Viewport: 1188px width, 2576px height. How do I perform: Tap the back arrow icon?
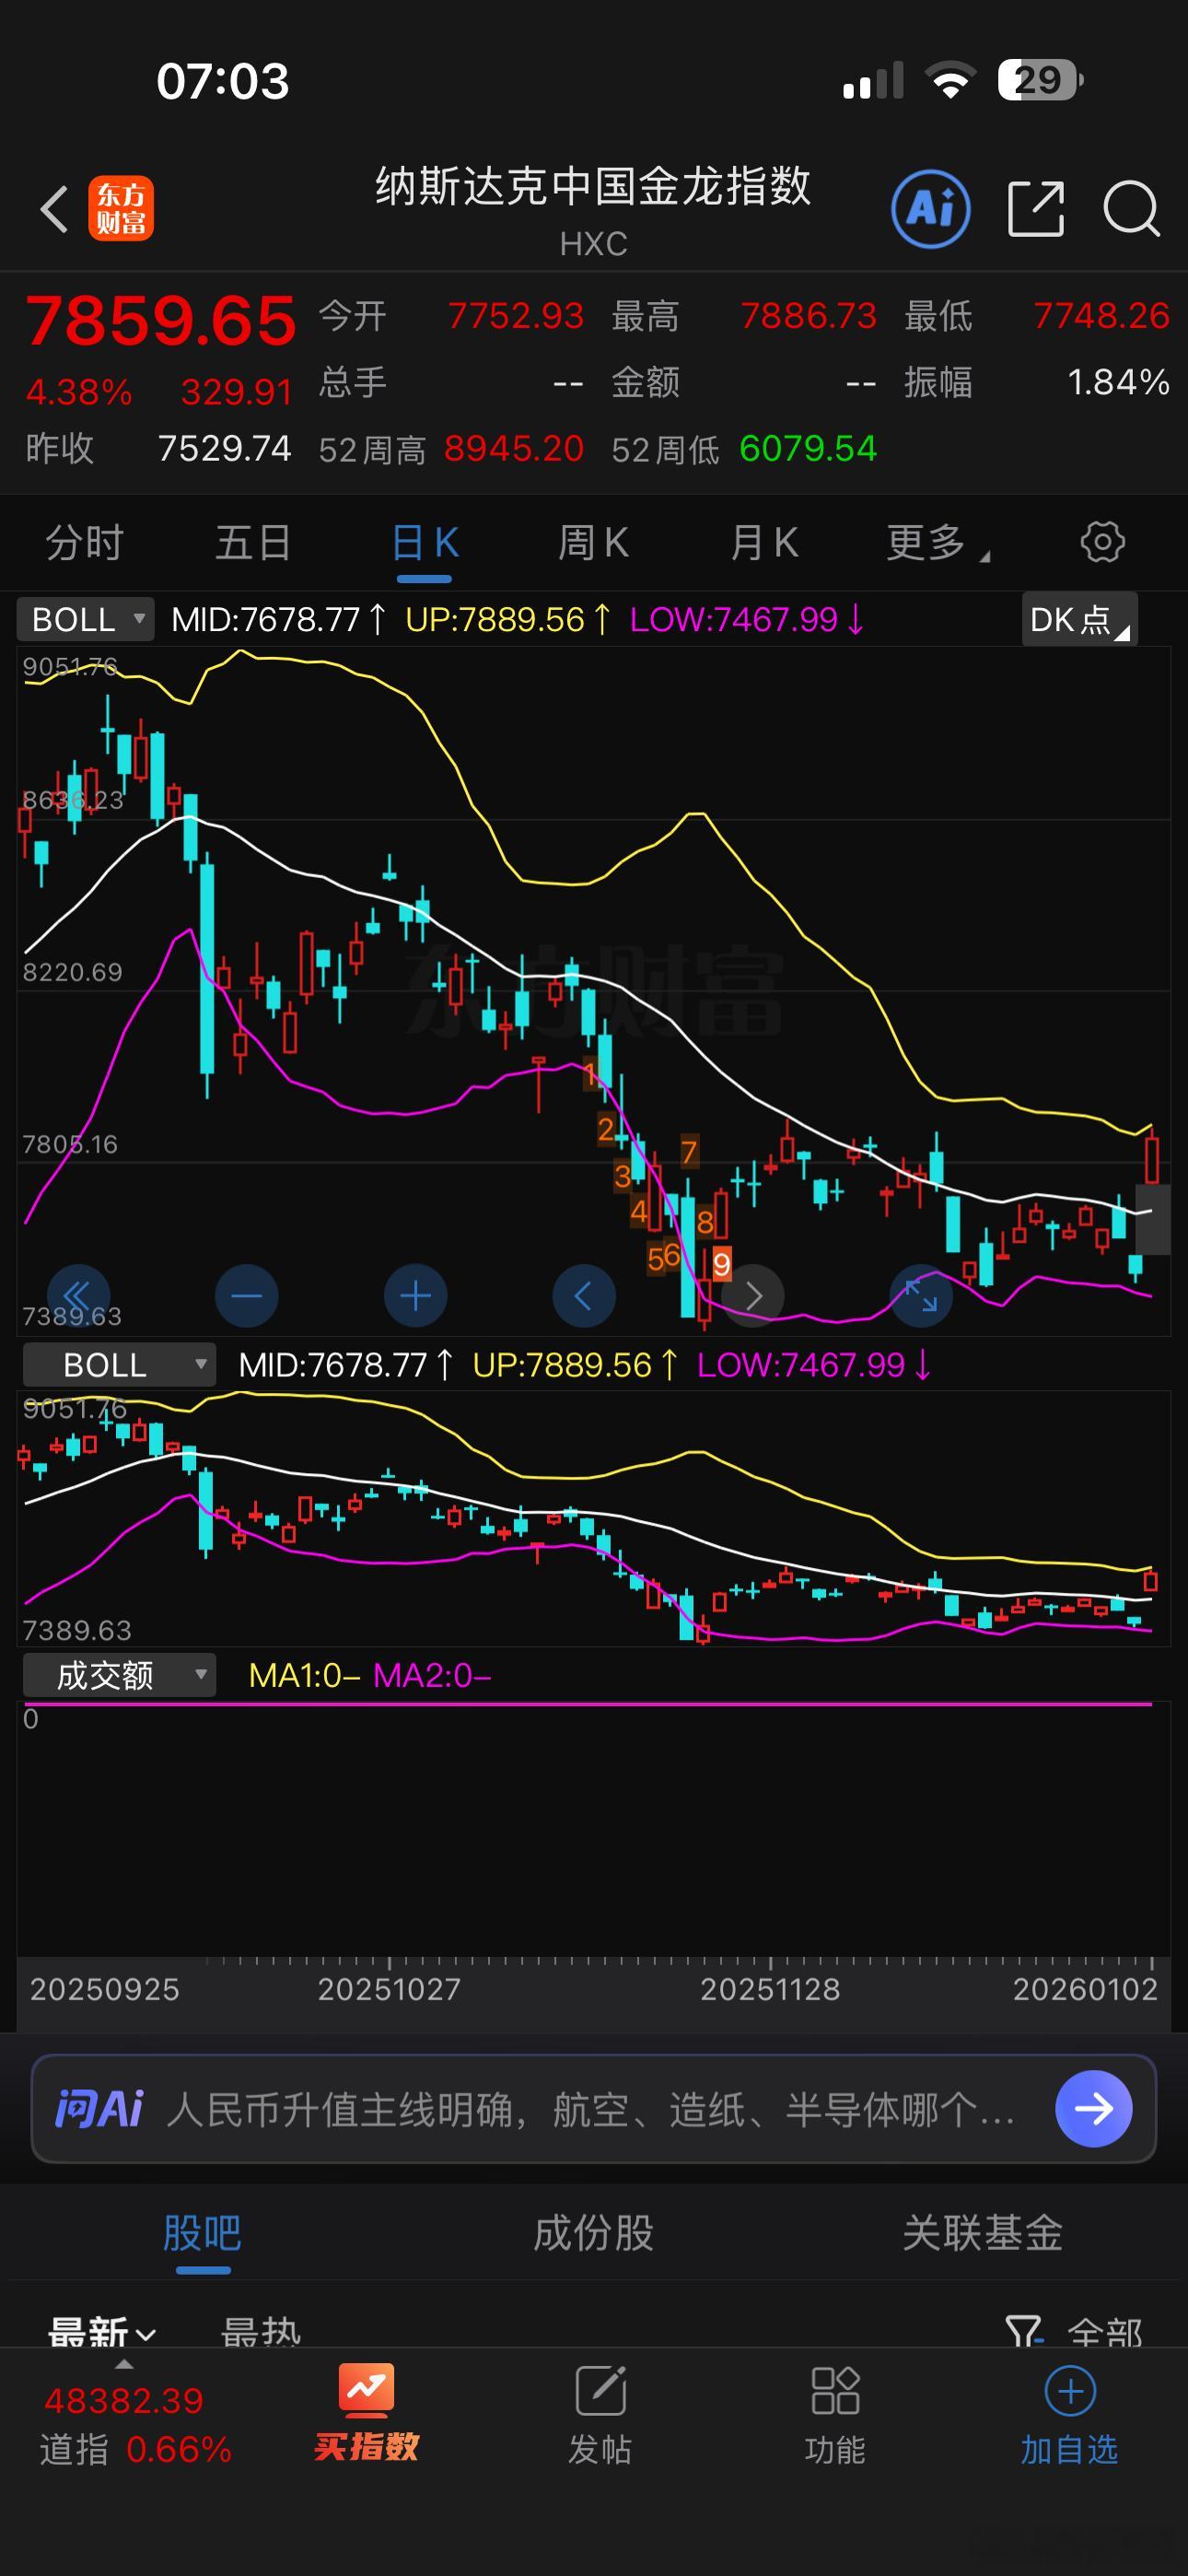(x=55, y=209)
